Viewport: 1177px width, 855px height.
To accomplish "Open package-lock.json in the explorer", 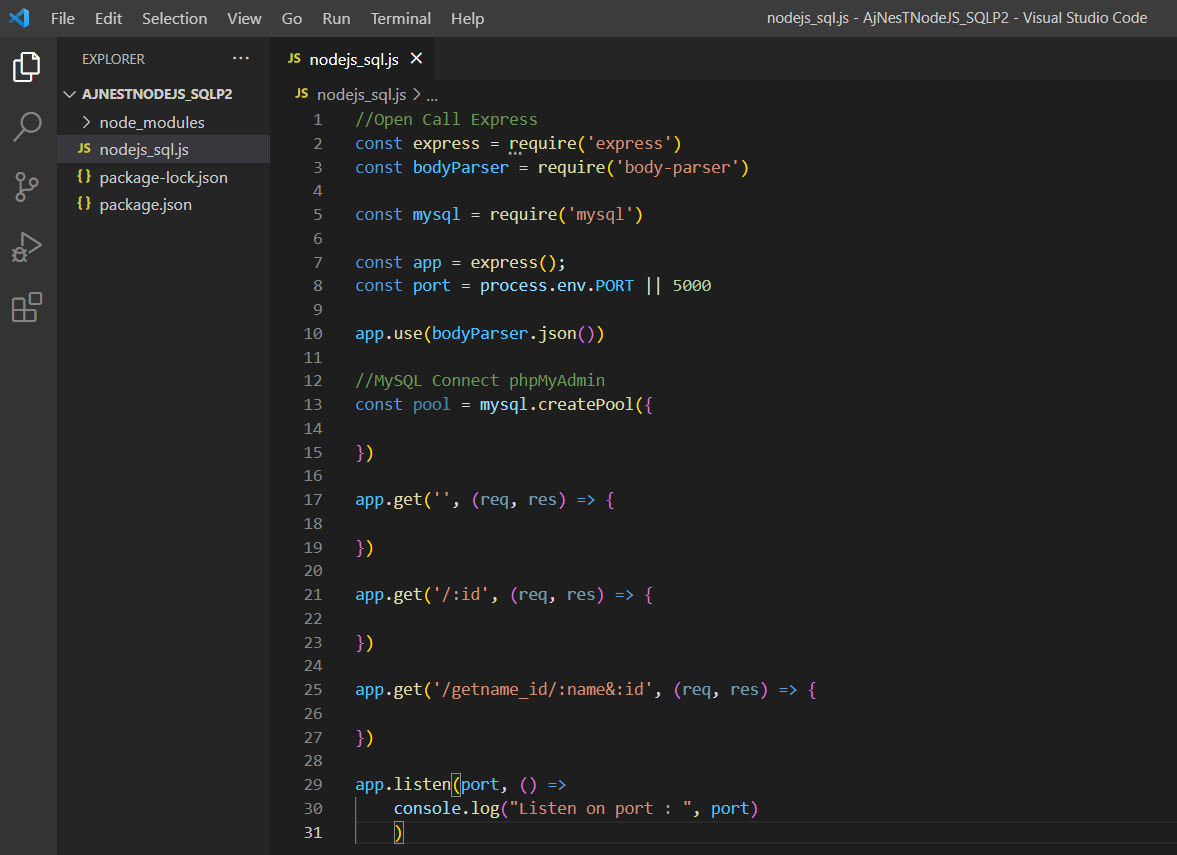I will pyautogui.click(x=163, y=177).
